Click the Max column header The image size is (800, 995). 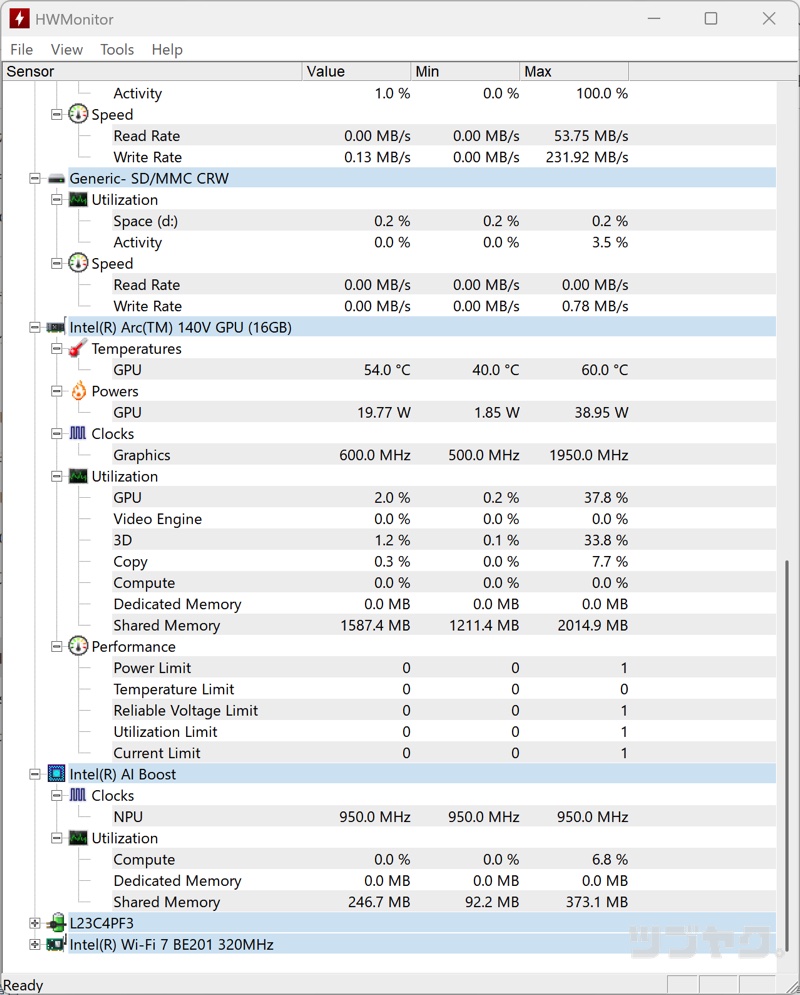(x=573, y=71)
